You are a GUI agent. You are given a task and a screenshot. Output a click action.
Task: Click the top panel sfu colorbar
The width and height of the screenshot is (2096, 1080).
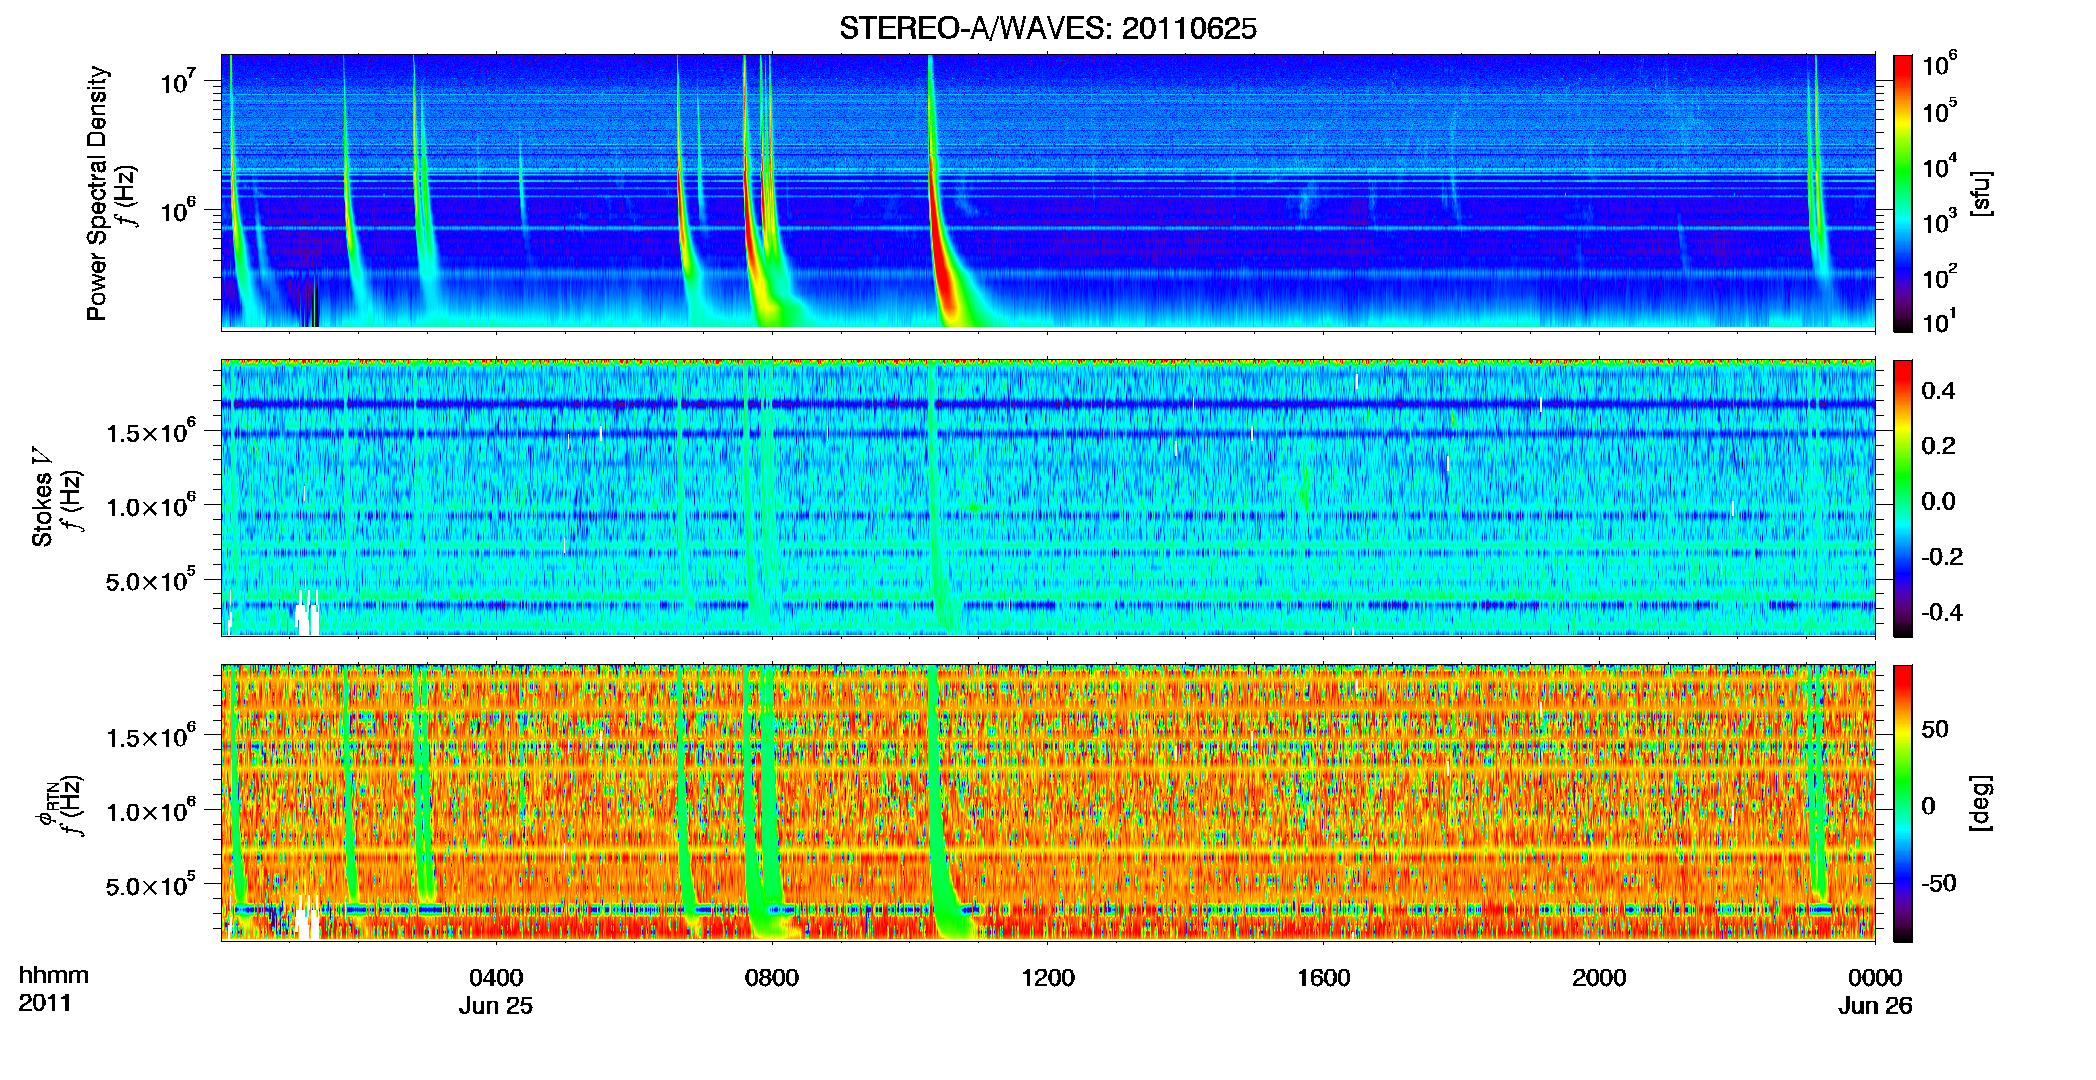1903,193
